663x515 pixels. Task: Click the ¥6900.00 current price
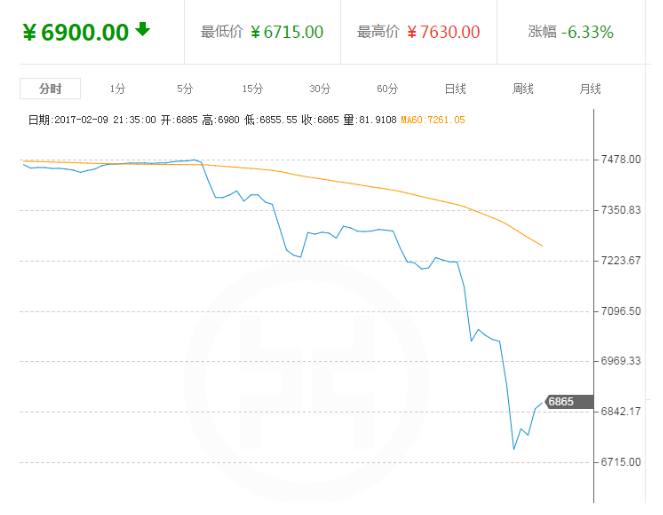(x=76, y=32)
